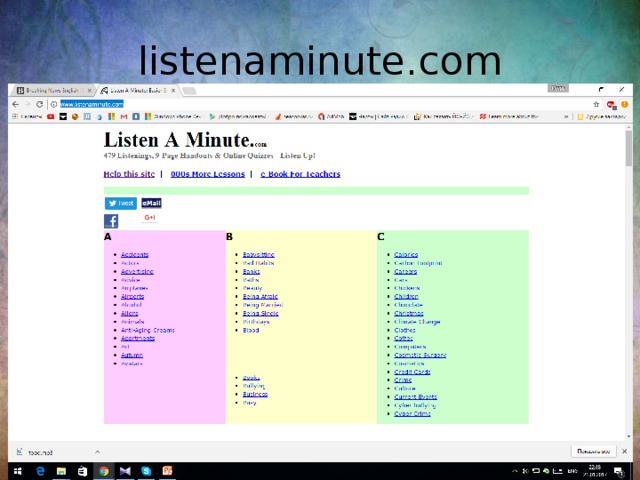Open the Calories lesson link

(406, 255)
